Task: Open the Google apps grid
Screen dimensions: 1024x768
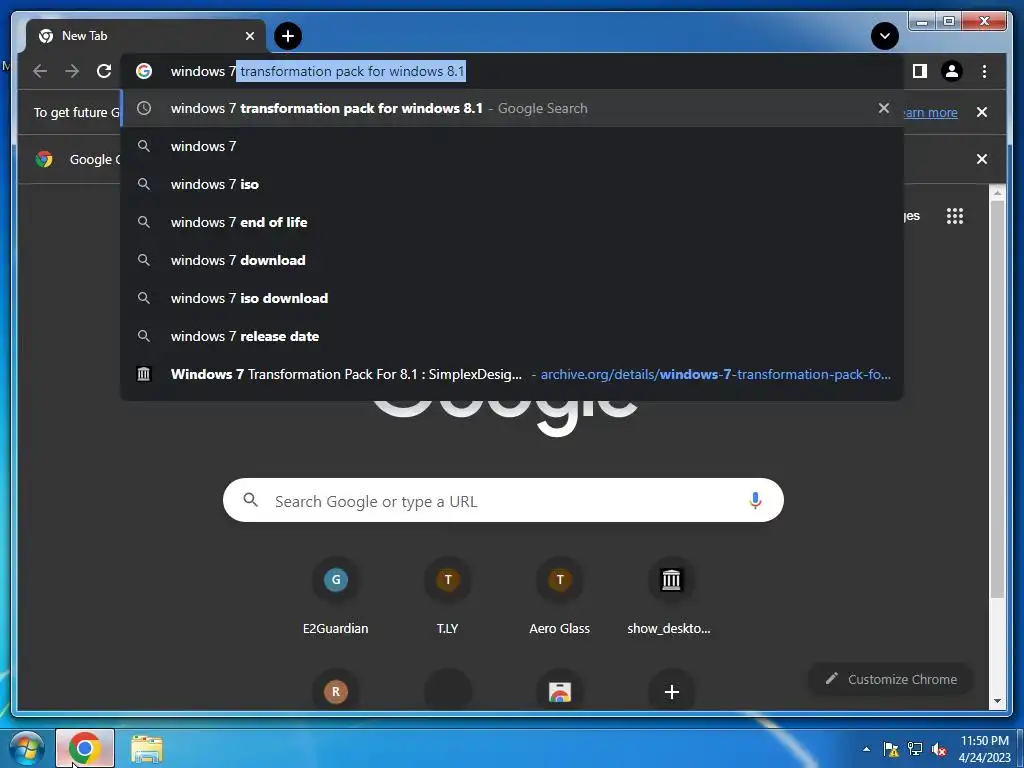Action: pos(955,216)
